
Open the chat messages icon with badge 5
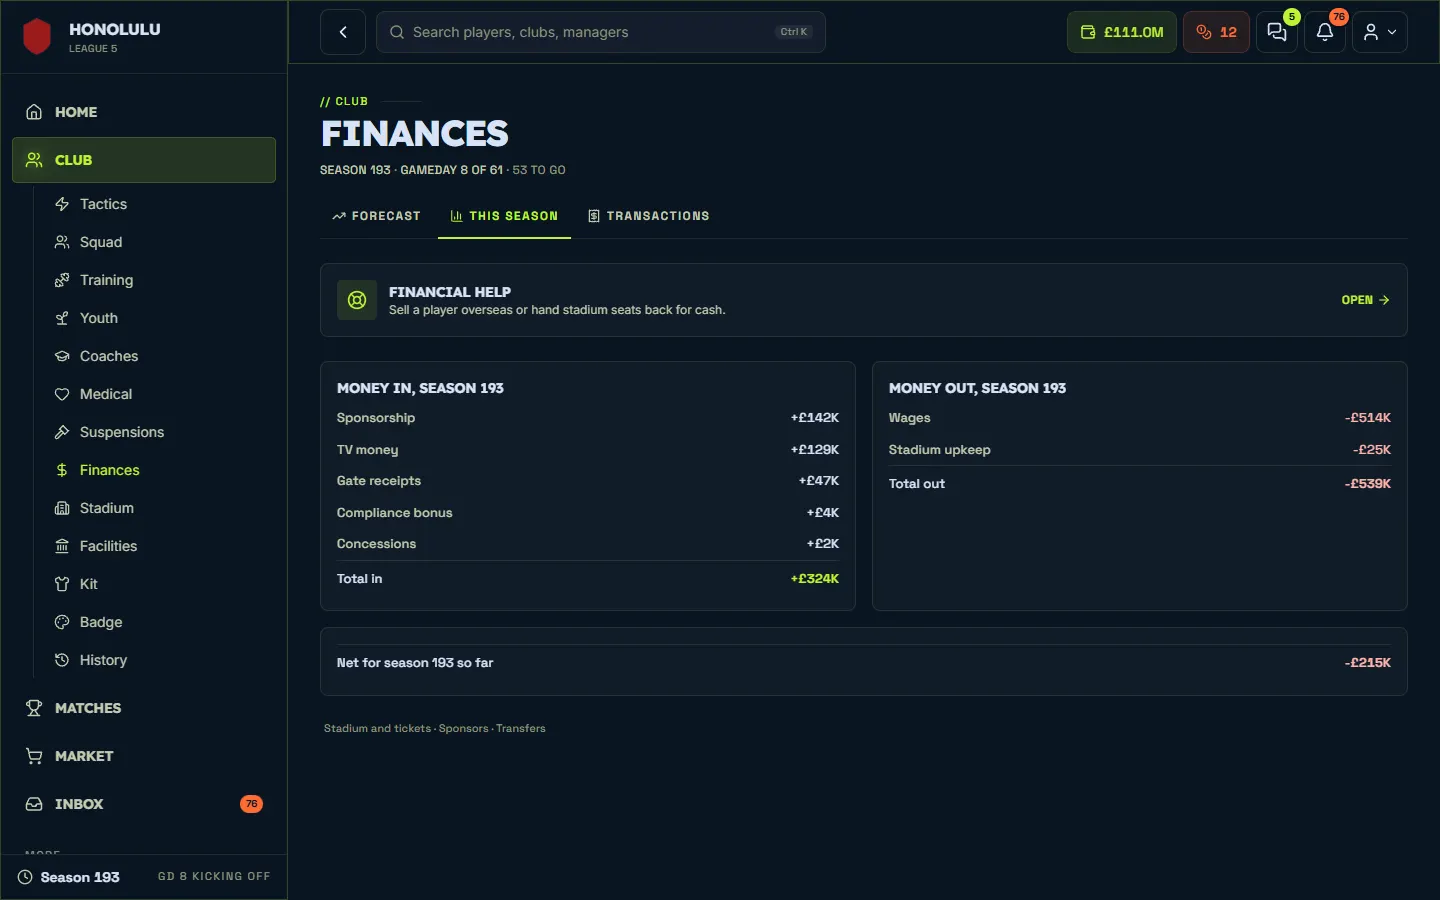click(1277, 32)
